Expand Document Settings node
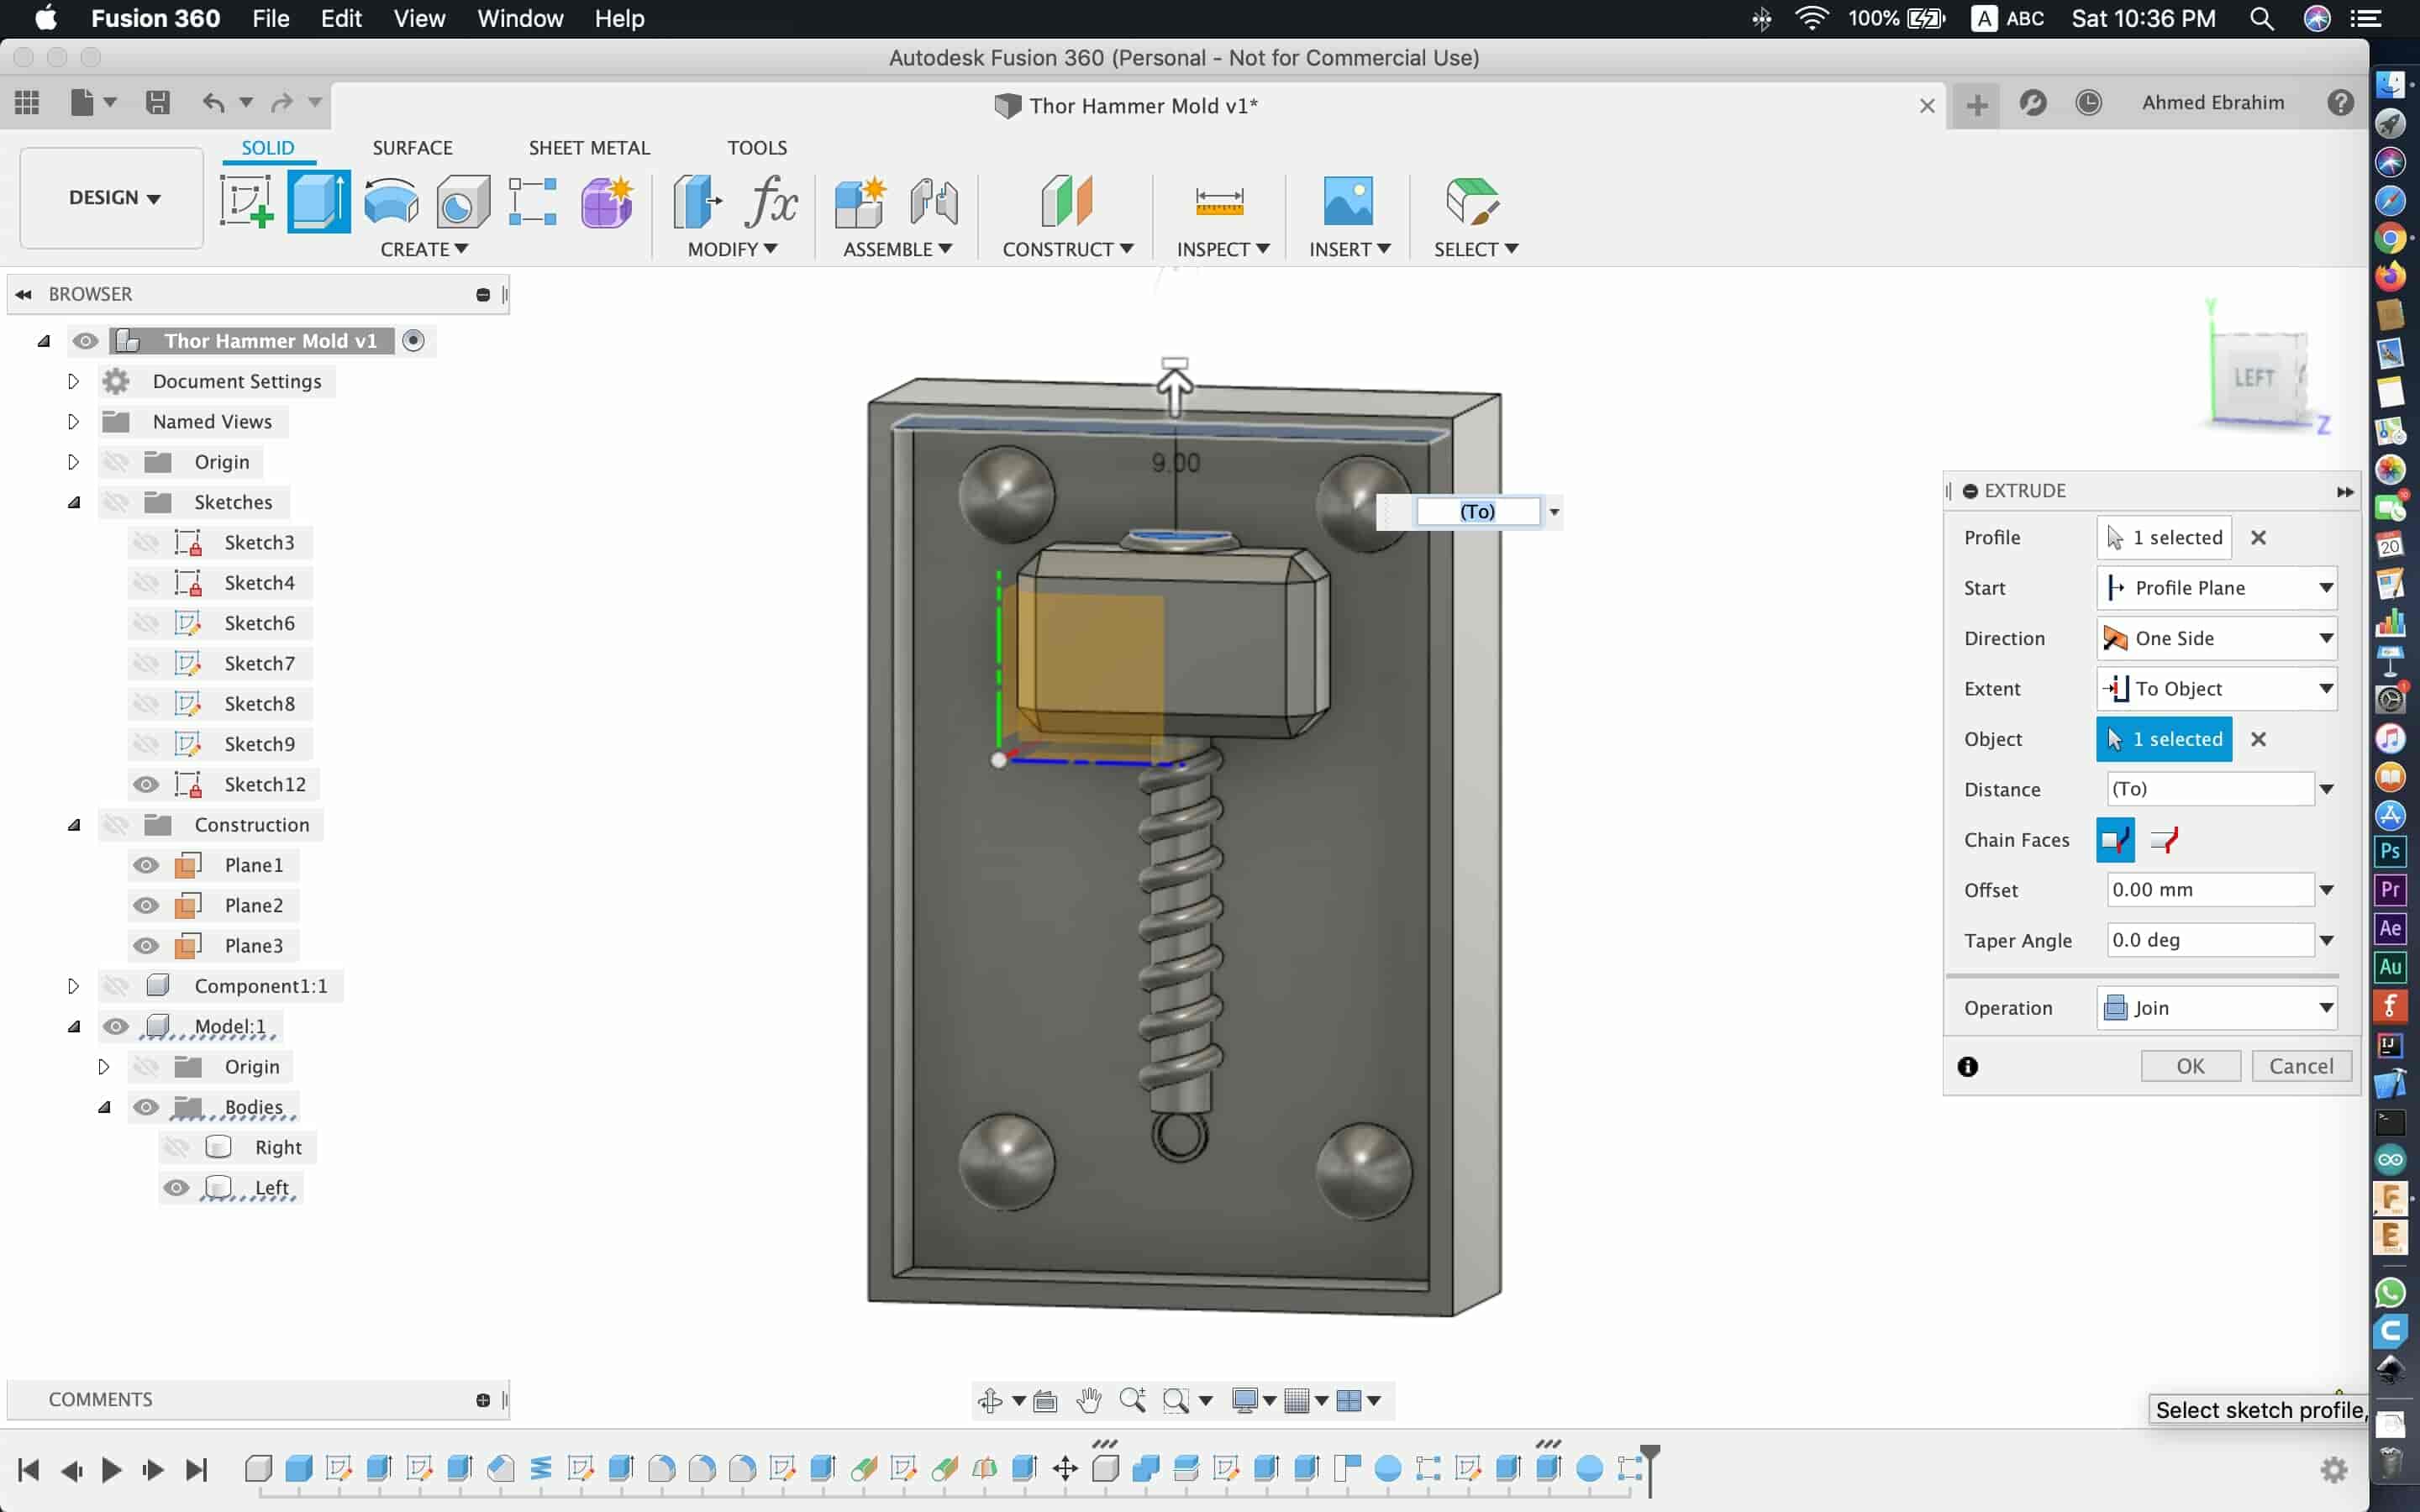 (x=73, y=381)
